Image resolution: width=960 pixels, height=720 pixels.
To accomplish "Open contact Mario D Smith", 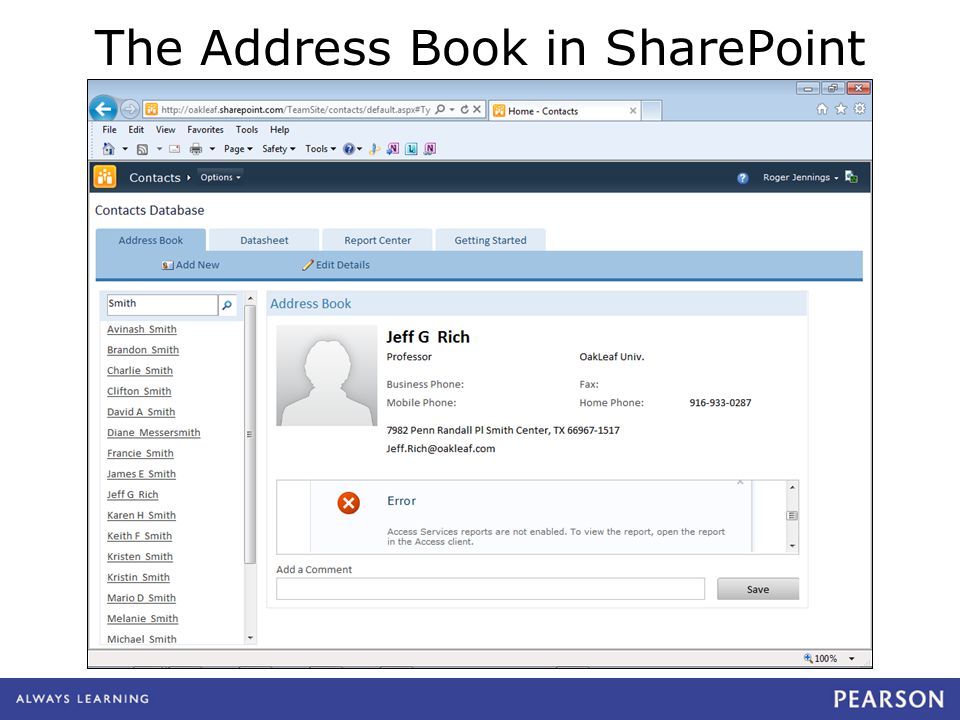I will pos(141,598).
